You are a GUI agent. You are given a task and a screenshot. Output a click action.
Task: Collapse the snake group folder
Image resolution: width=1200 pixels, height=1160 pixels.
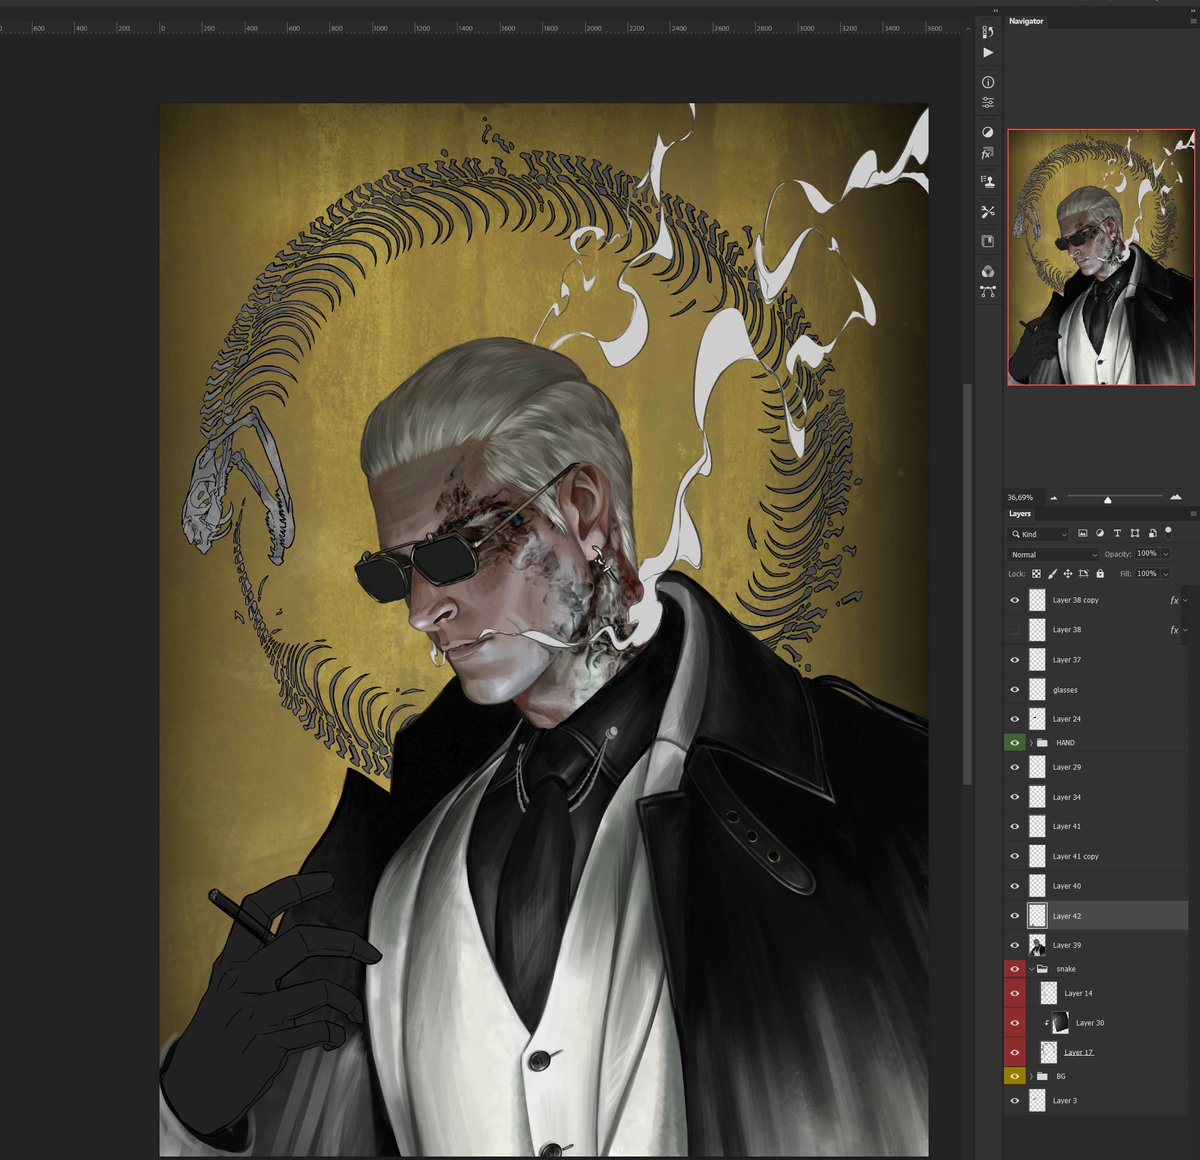point(1031,969)
